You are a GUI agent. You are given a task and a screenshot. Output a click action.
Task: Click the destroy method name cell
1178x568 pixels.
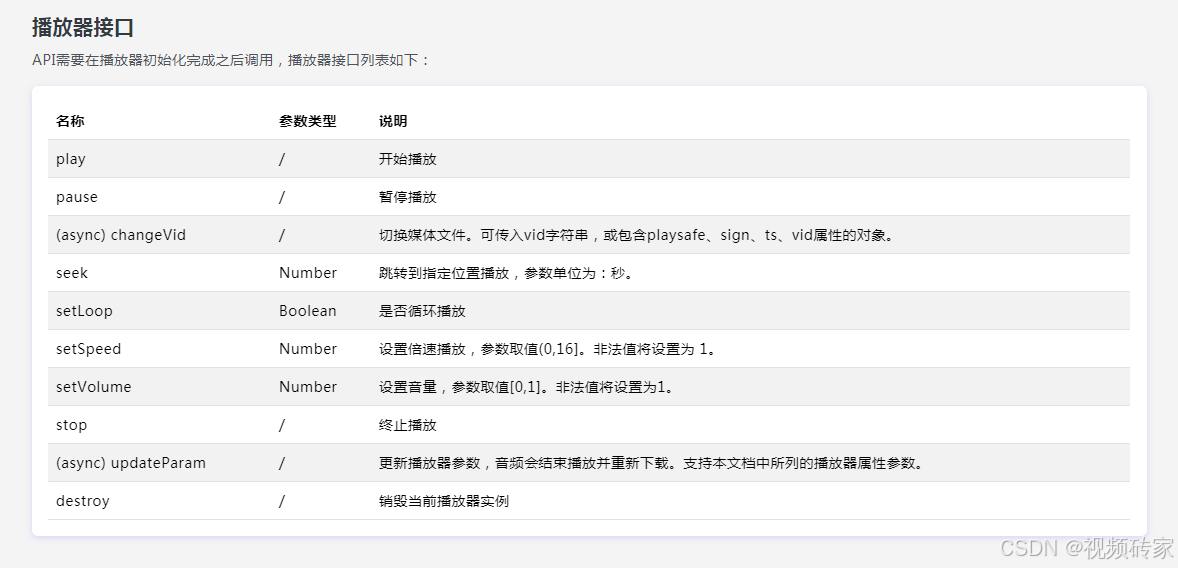(83, 501)
